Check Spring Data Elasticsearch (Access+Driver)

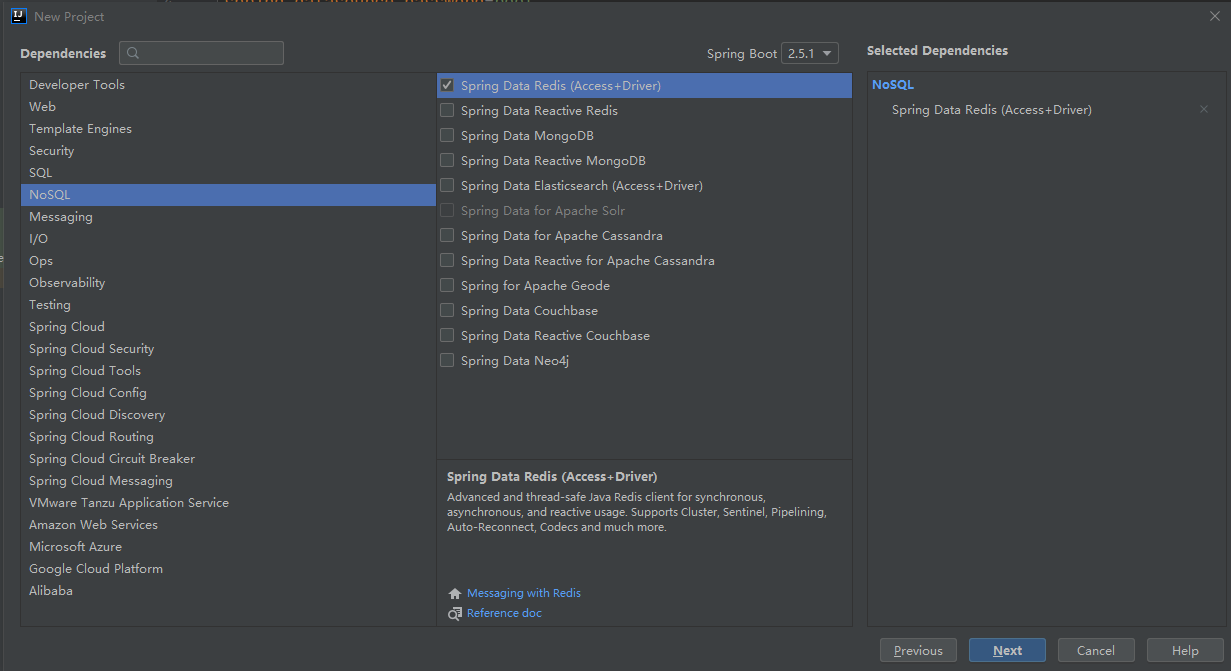click(x=447, y=186)
